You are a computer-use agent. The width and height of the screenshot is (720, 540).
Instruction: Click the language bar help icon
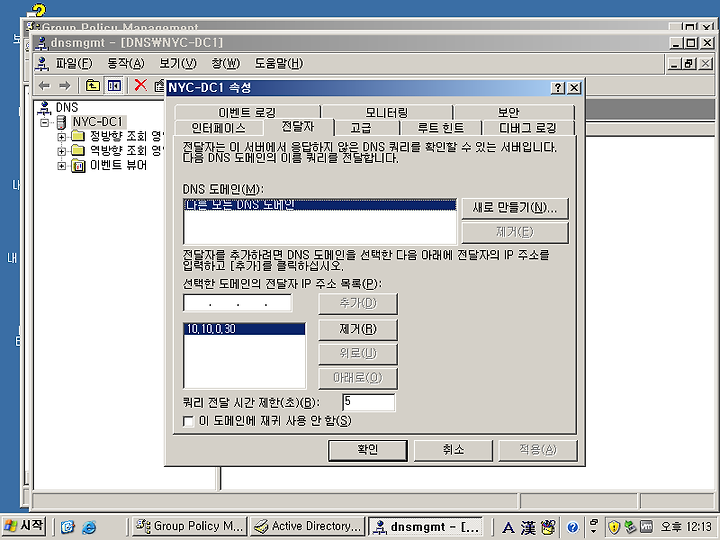point(572,527)
